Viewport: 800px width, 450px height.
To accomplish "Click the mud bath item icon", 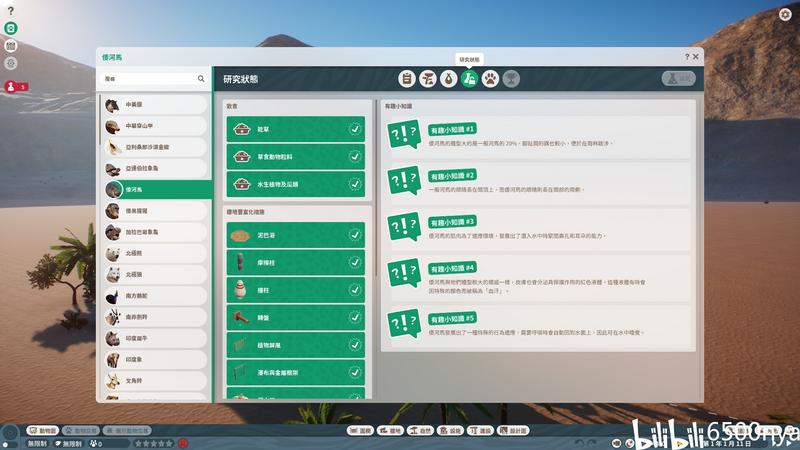I will (x=240, y=236).
